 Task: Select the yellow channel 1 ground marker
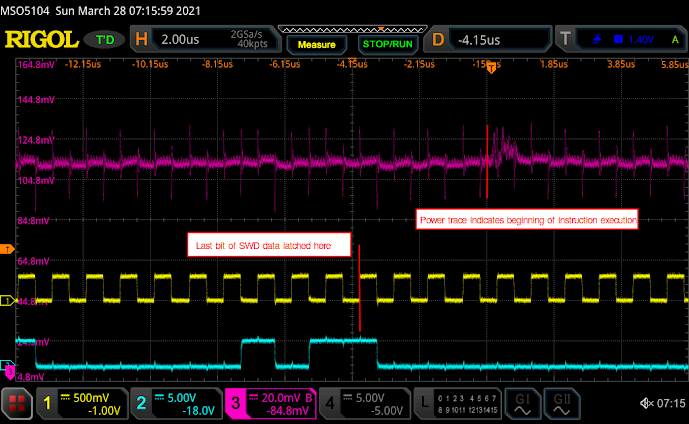(7, 301)
